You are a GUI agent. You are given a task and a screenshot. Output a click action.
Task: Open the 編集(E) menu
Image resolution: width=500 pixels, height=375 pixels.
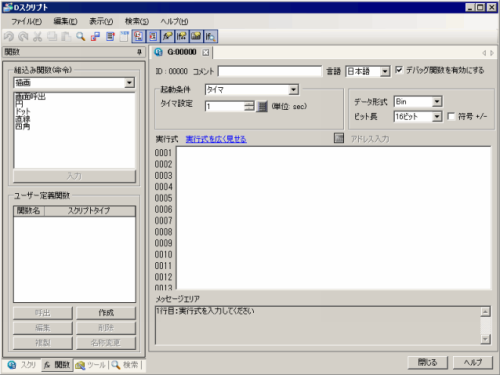click(x=65, y=21)
